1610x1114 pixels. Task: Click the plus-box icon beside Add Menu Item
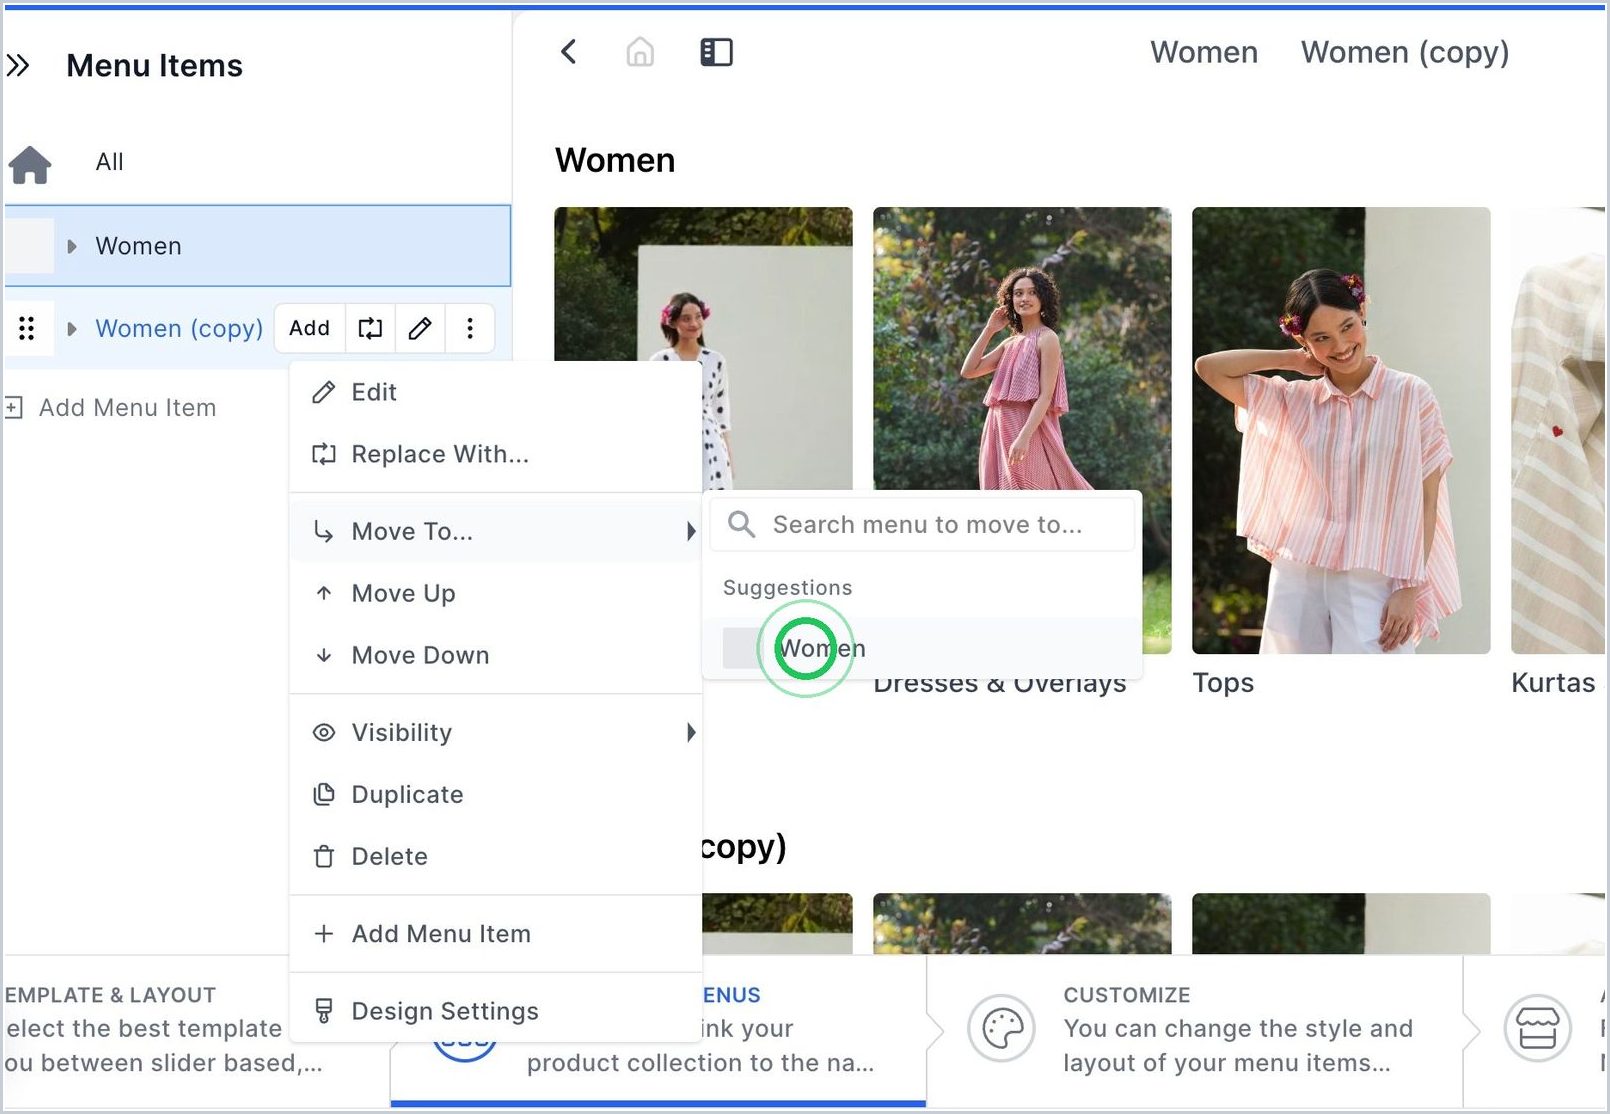pos(13,408)
